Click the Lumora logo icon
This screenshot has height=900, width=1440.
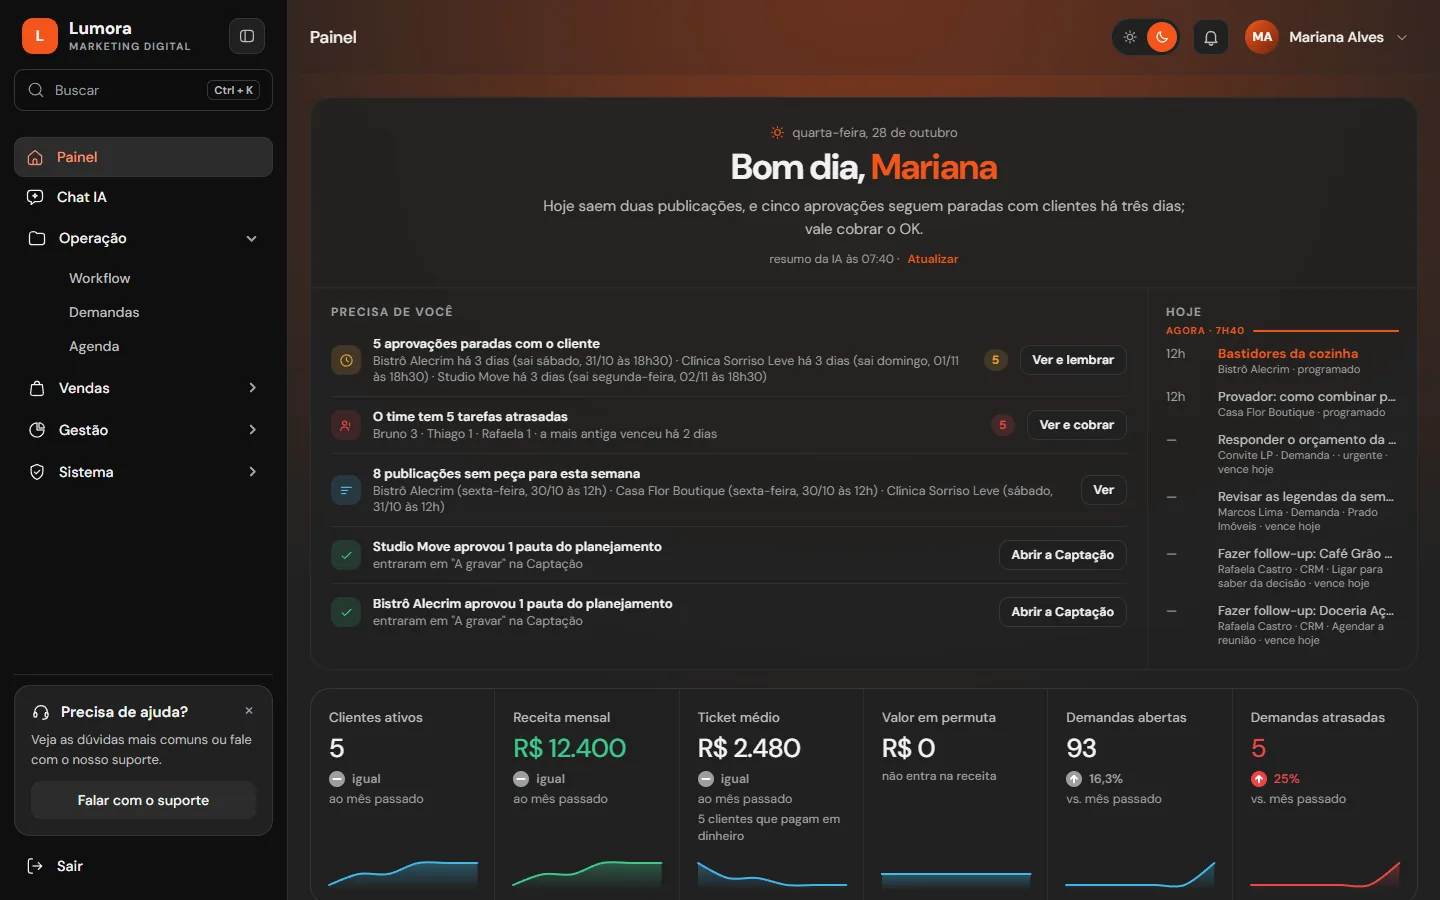tap(40, 36)
